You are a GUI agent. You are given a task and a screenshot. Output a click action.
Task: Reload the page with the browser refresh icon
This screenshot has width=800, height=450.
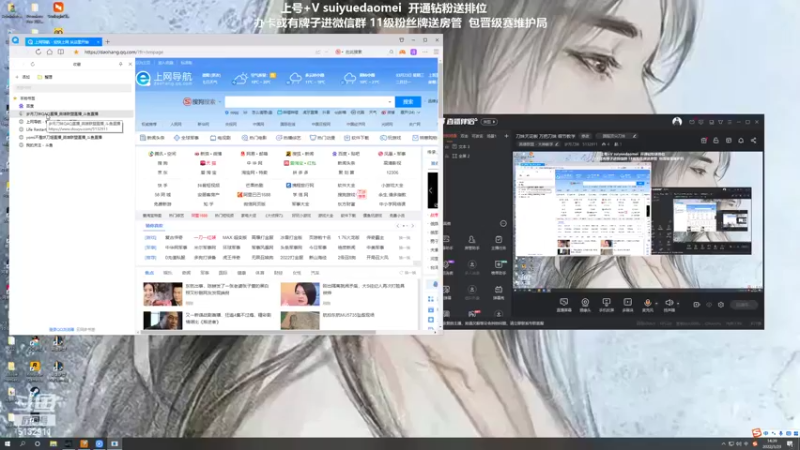38,52
